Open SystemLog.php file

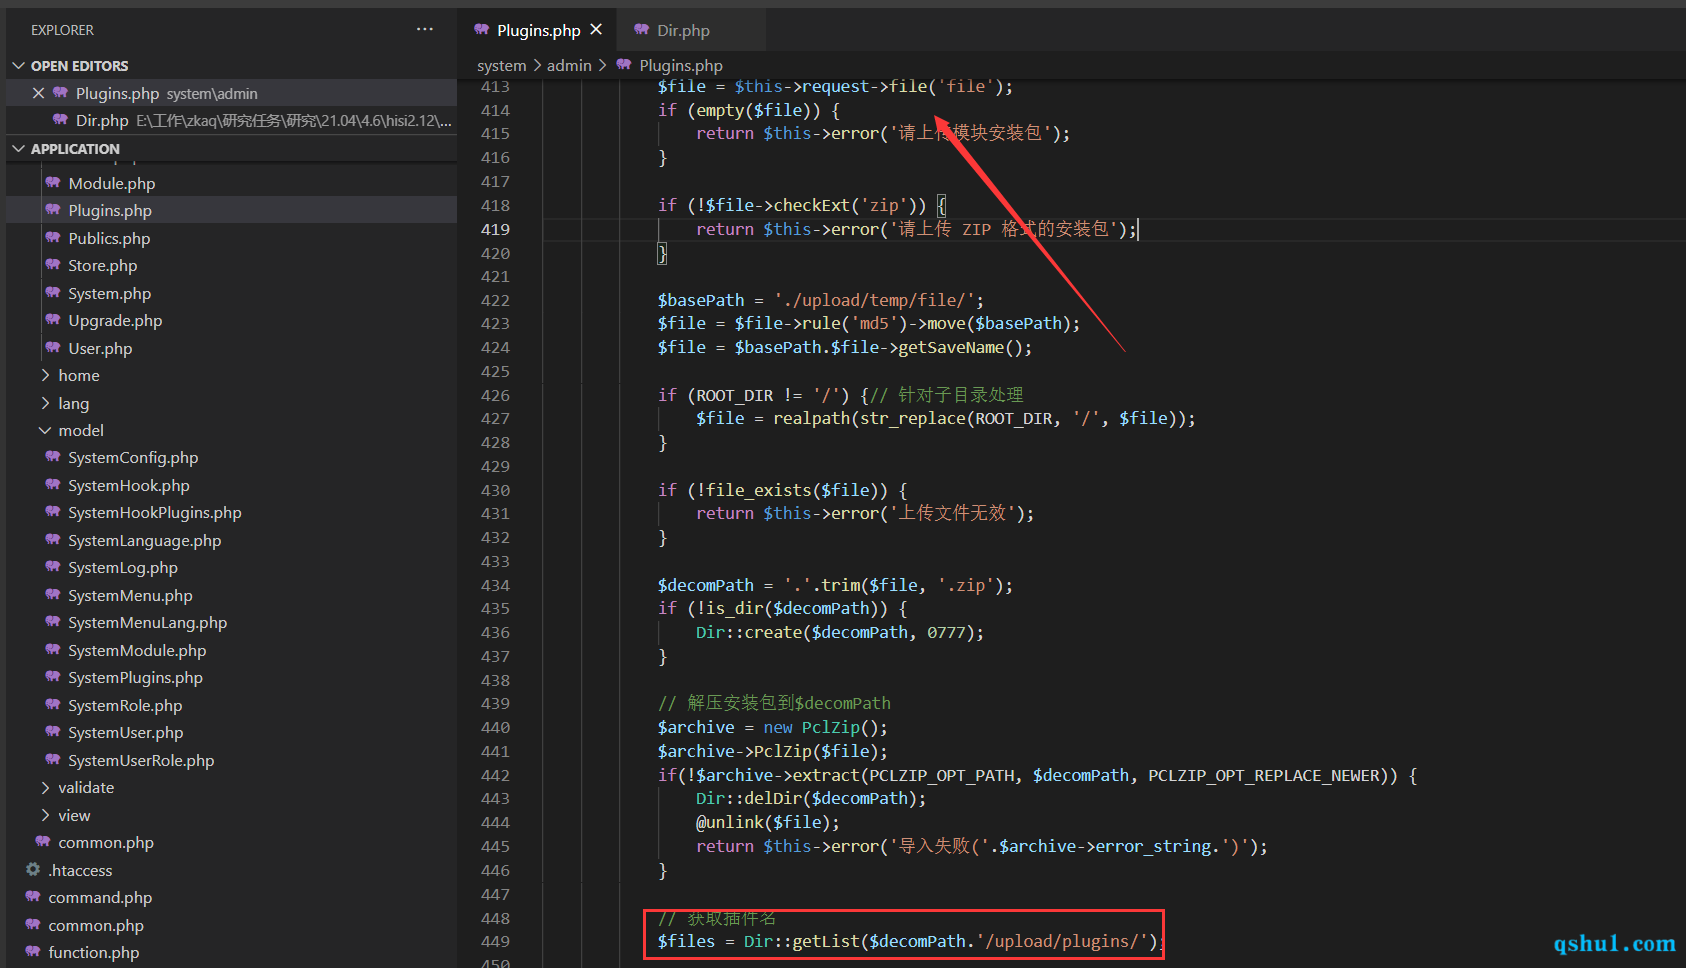pos(123,568)
